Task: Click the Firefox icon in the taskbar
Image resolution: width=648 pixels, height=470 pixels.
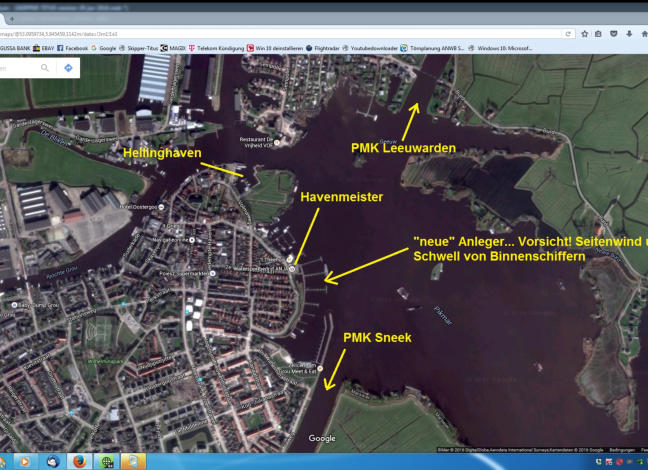Action: click(x=79, y=462)
